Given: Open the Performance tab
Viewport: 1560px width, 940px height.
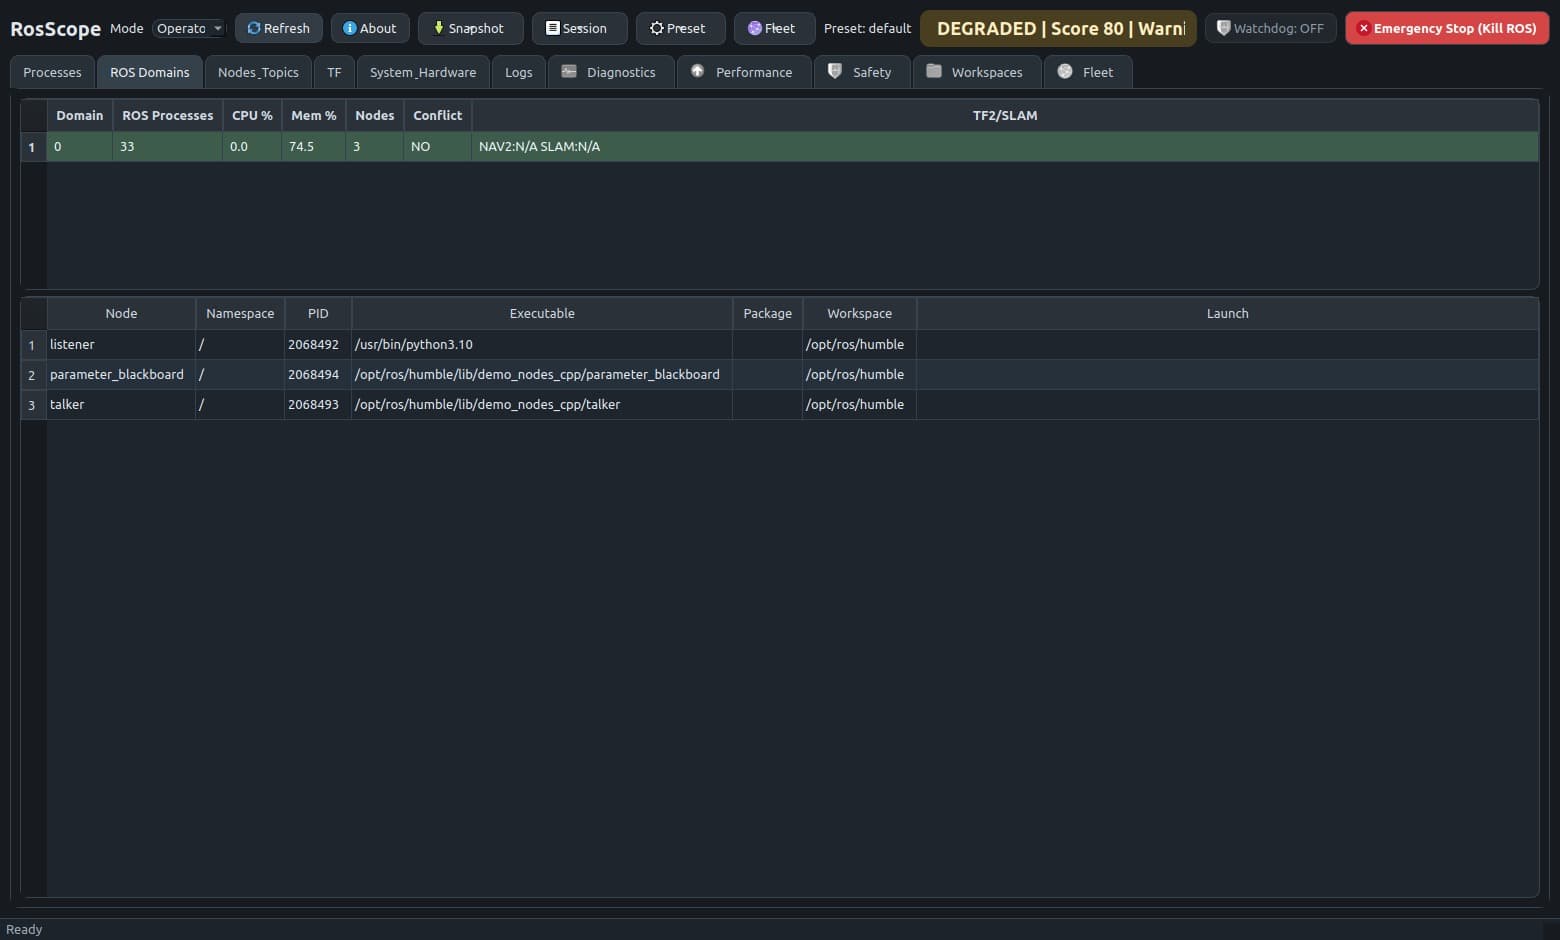Looking at the screenshot, I should coord(744,72).
